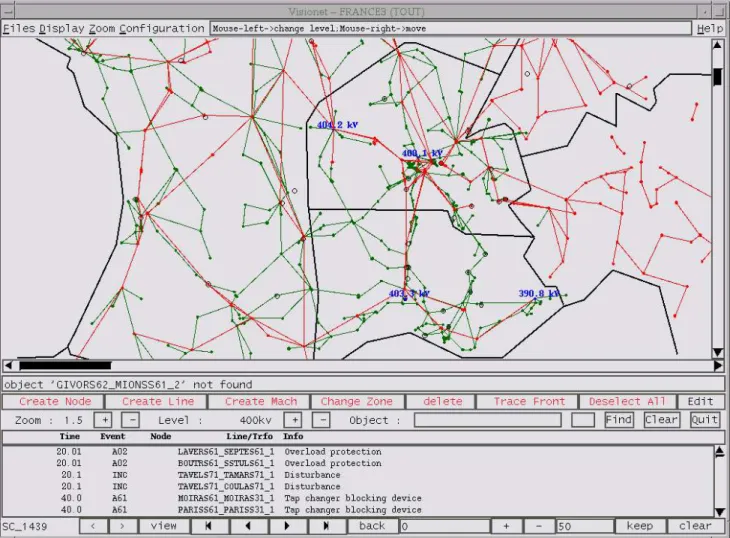The height and width of the screenshot is (538, 730).
Task: Open the Zoom menu
Action: (x=102, y=28)
